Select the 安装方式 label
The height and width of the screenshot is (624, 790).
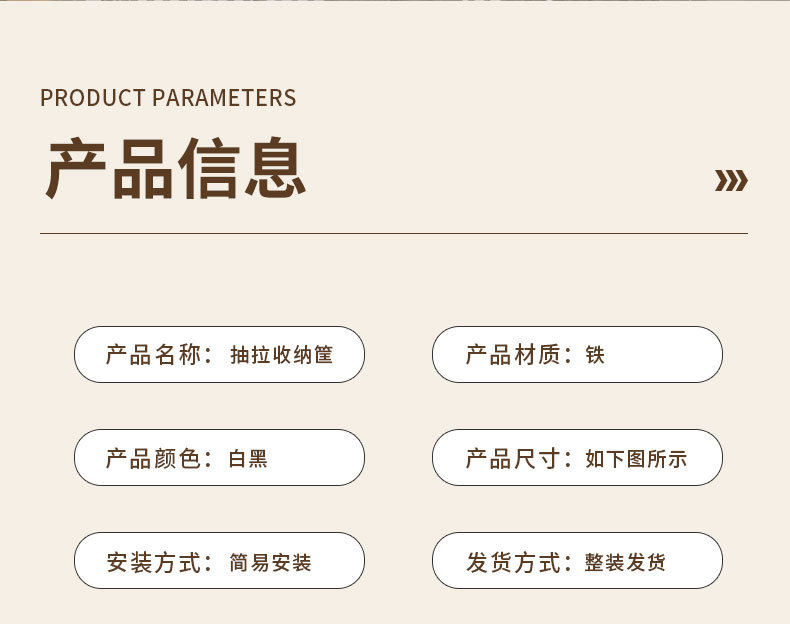(155, 562)
